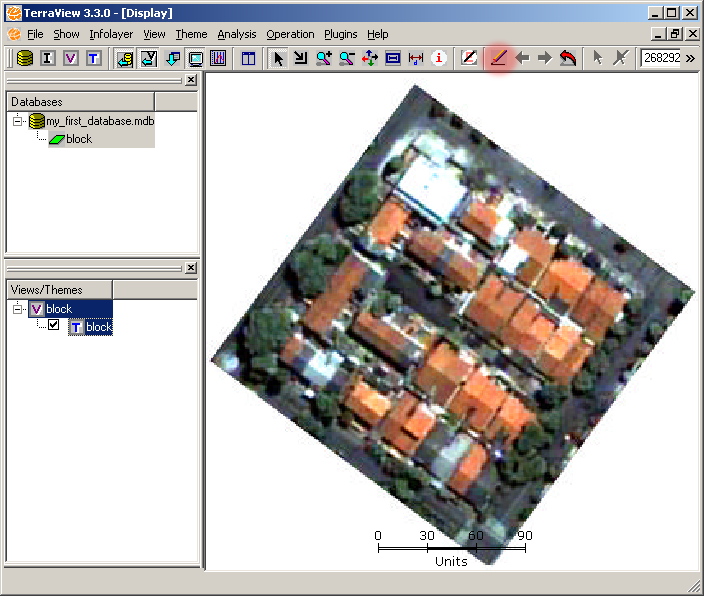The height and width of the screenshot is (596, 704).
Task: Open the Analysis menu
Action: (x=236, y=34)
